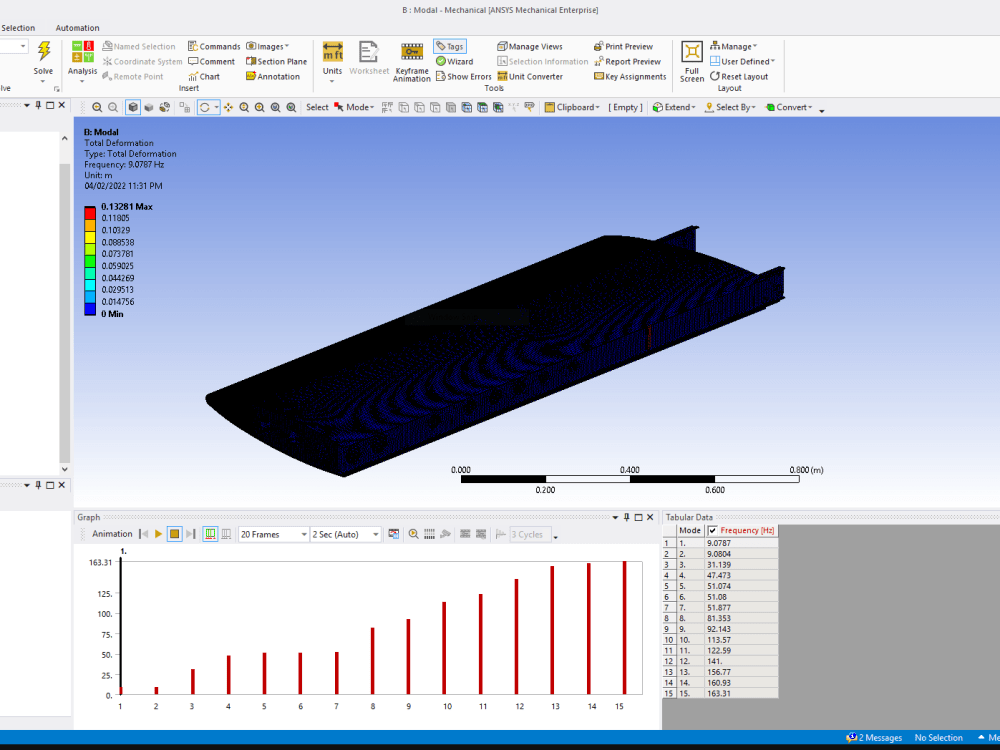Insert Commands object
The height and width of the screenshot is (750, 1000).
[x=214, y=47]
